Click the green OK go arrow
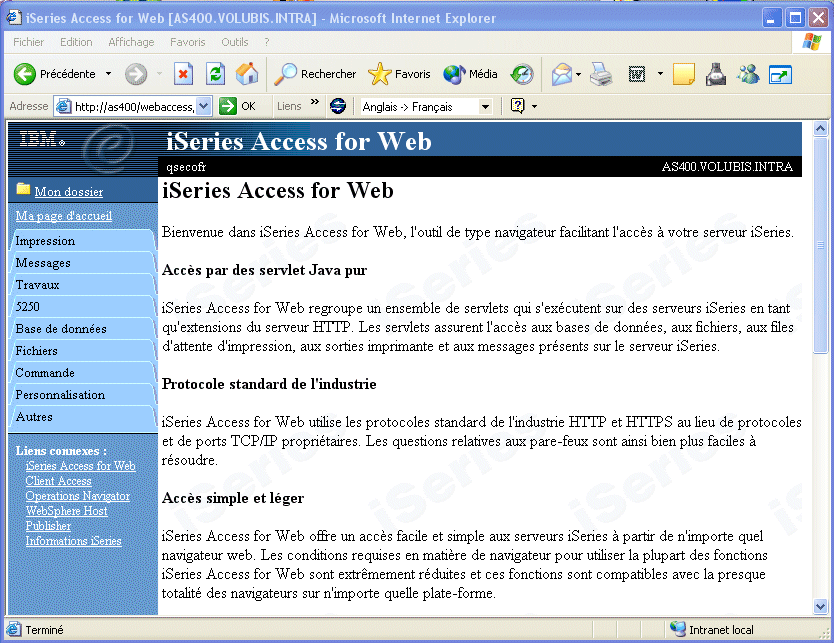834x643 pixels. pyautogui.click(x=228, y=106)
